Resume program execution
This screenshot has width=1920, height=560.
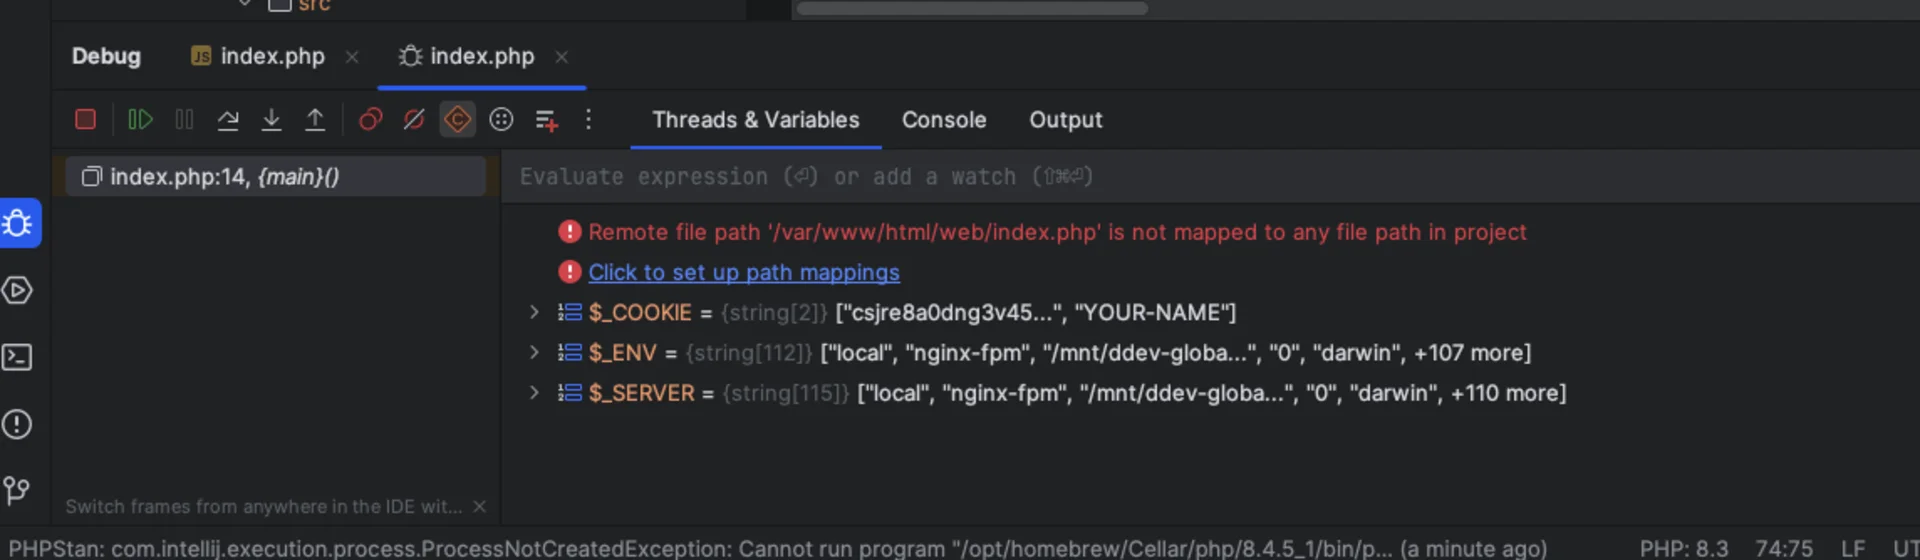(140, 120)
